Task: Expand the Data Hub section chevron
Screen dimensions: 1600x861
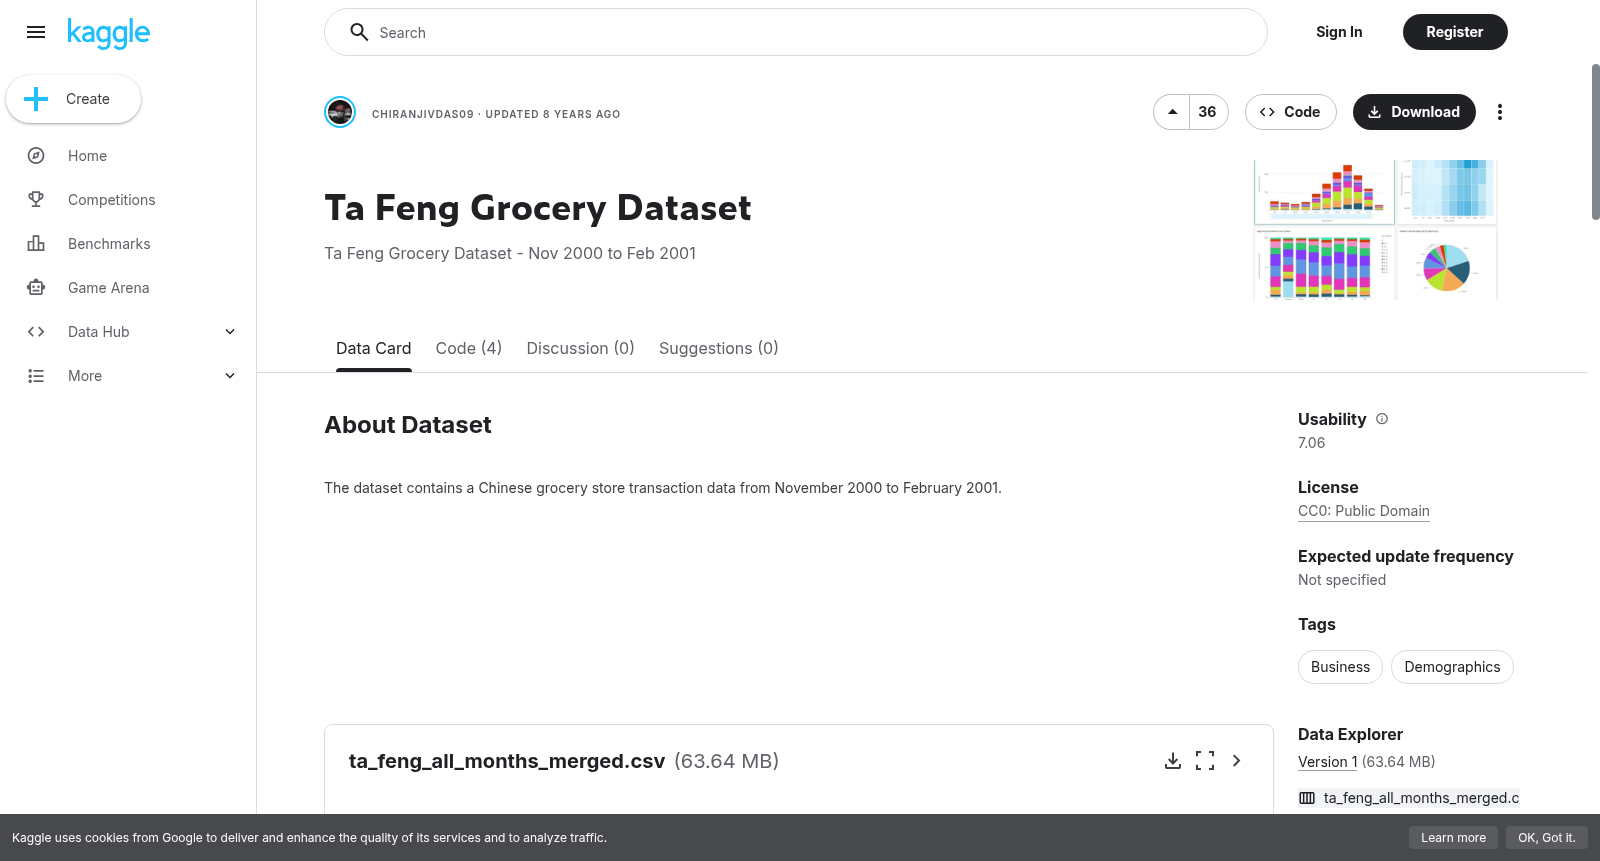Action: pyautogui.click(x=230, y=332)
